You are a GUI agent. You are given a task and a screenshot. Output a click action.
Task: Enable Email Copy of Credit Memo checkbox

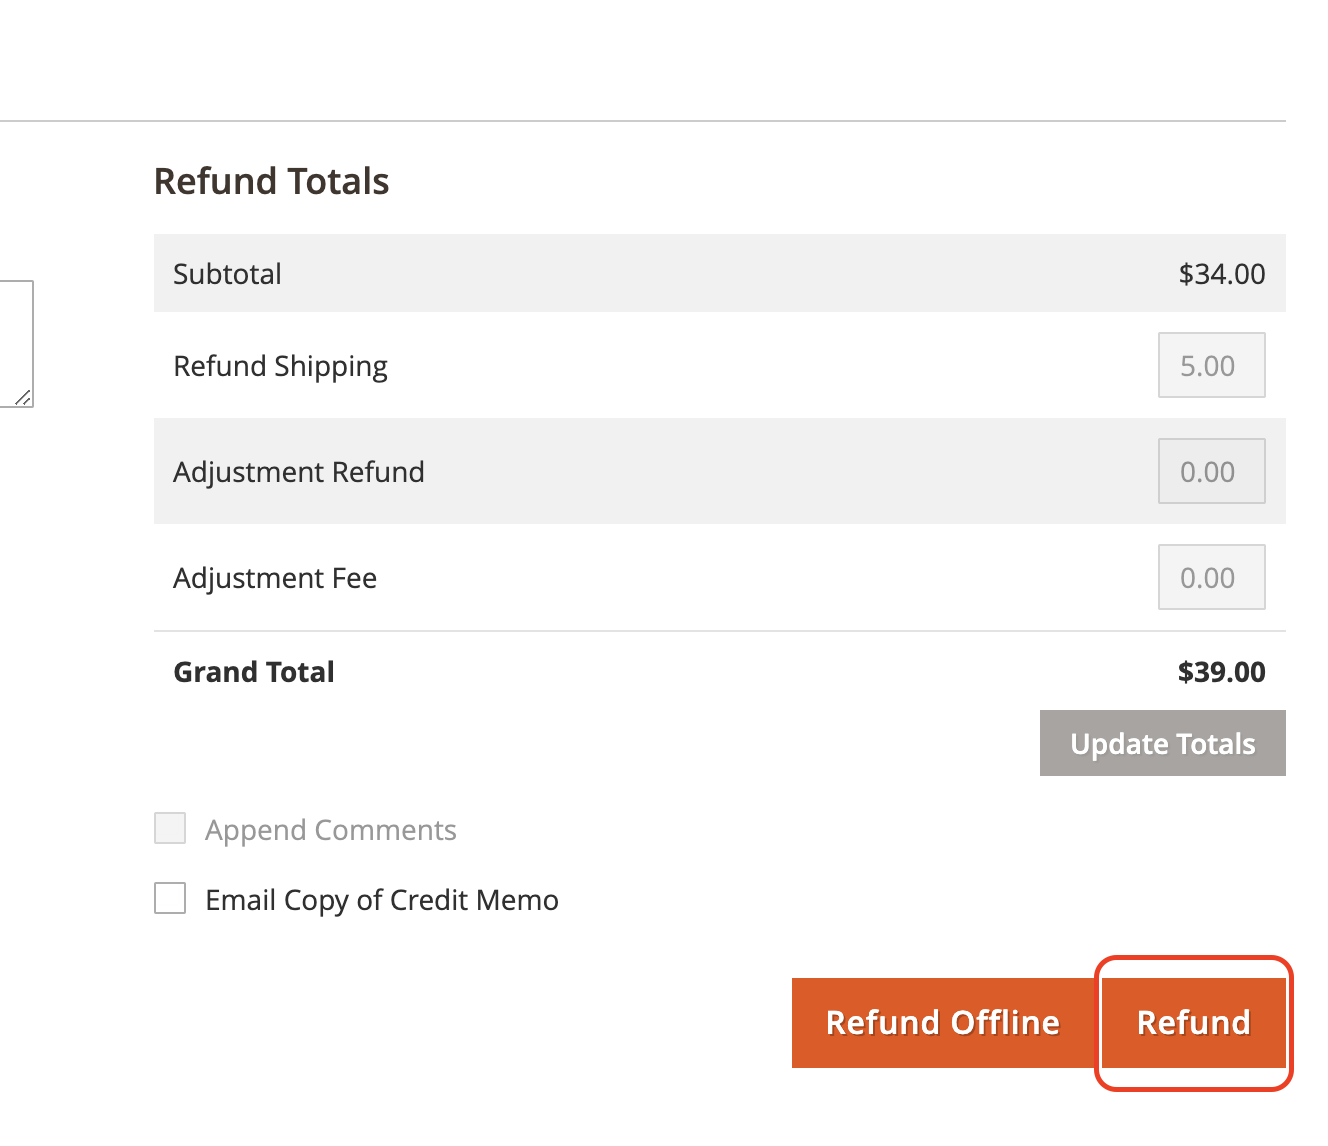point(170,898)
